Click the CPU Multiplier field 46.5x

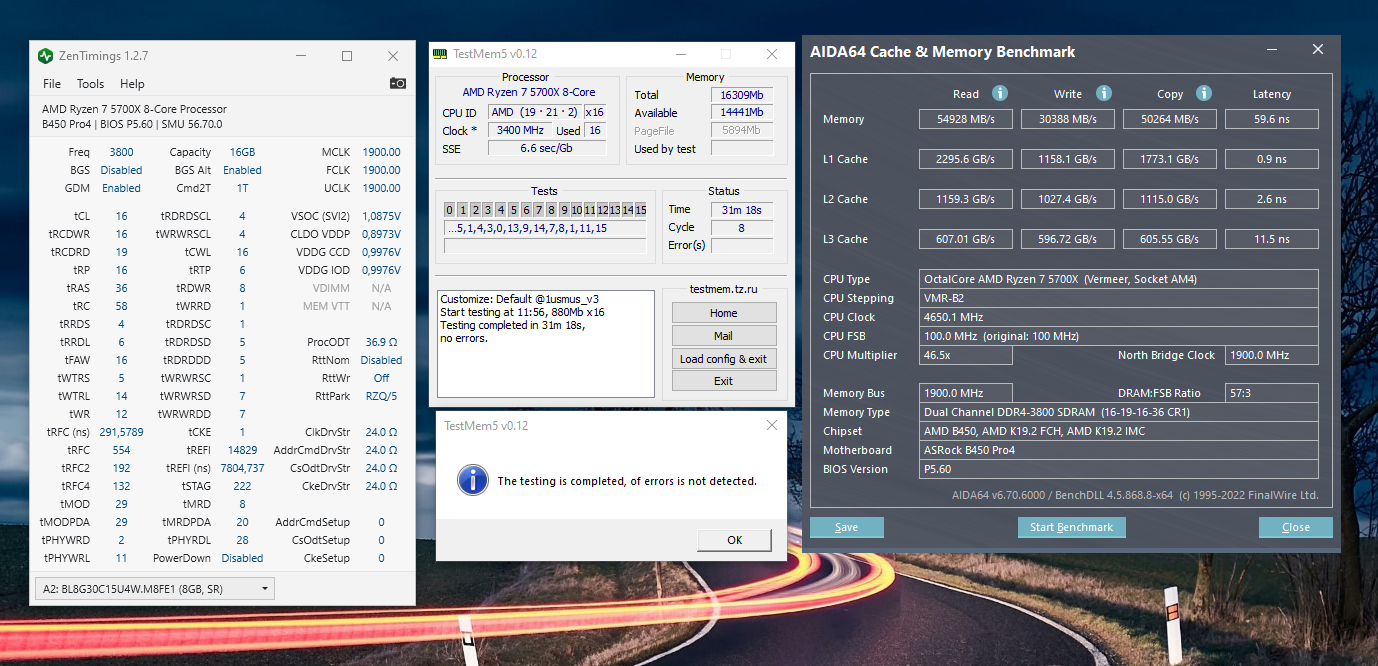pos(966,355)
